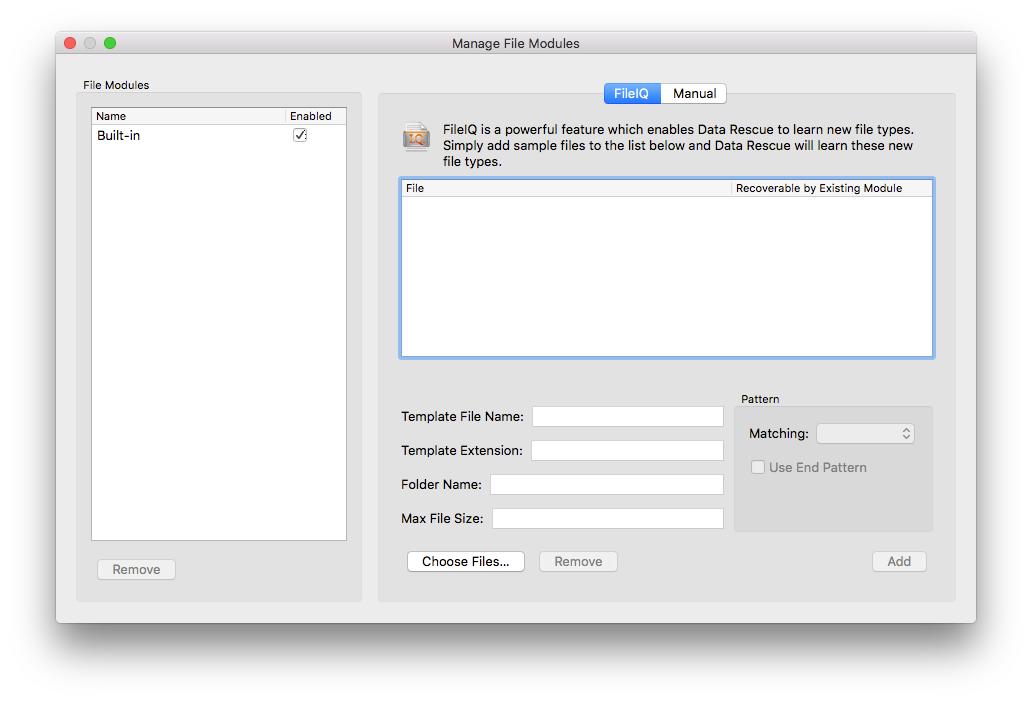Viewport: 1032px width, 703px height.
Task: Click the Matching stepper arrows
Action: coord(908,433)
